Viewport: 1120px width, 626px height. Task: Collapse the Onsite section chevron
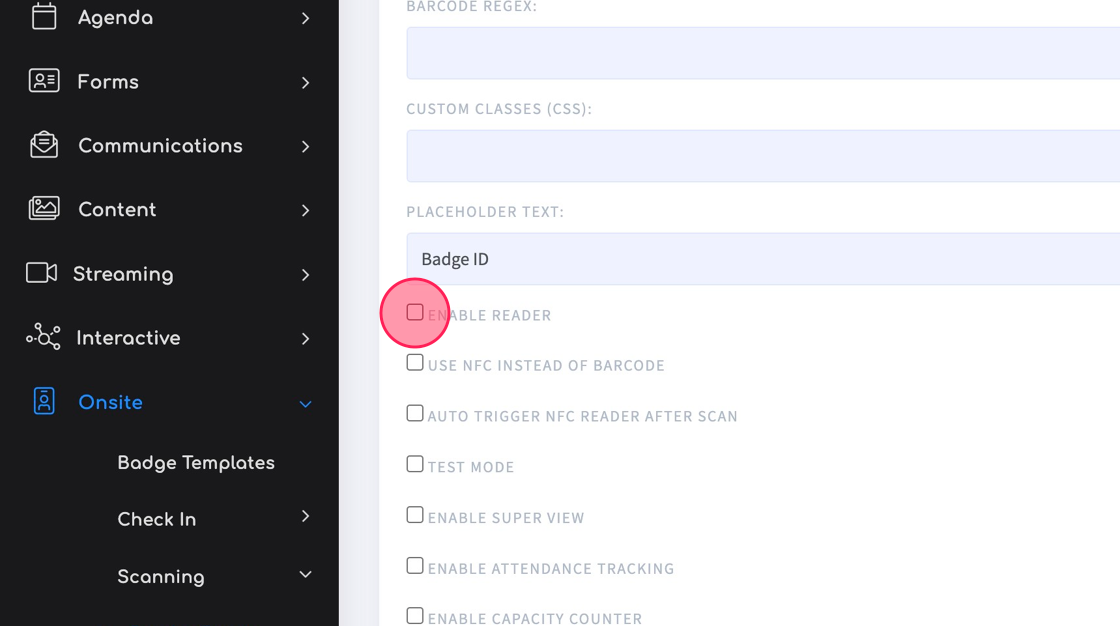click(305, 404)
